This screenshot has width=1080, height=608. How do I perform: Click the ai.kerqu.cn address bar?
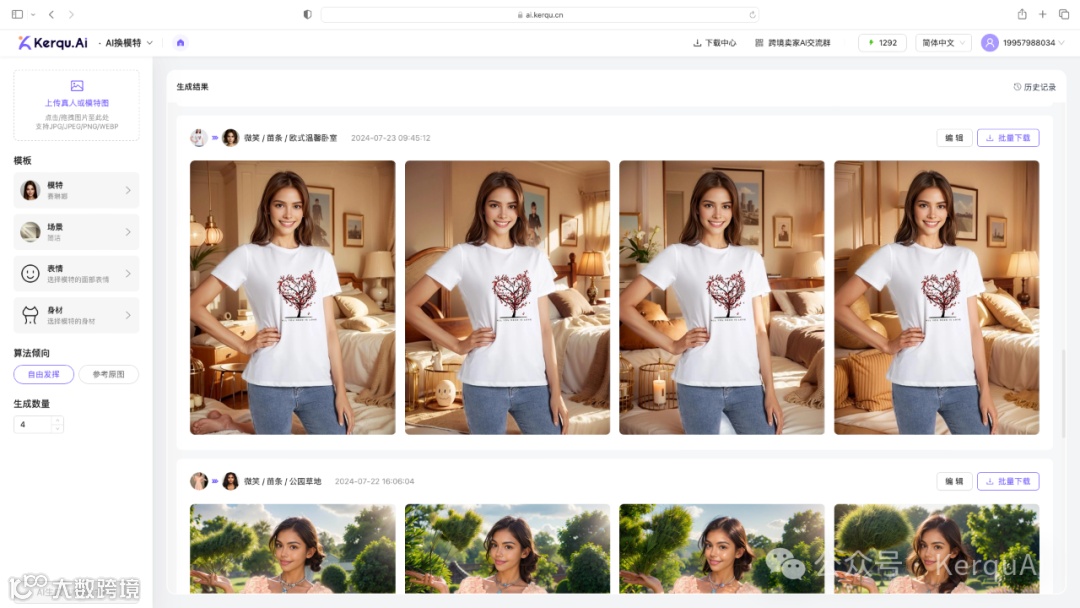click(x=540, y=14)
